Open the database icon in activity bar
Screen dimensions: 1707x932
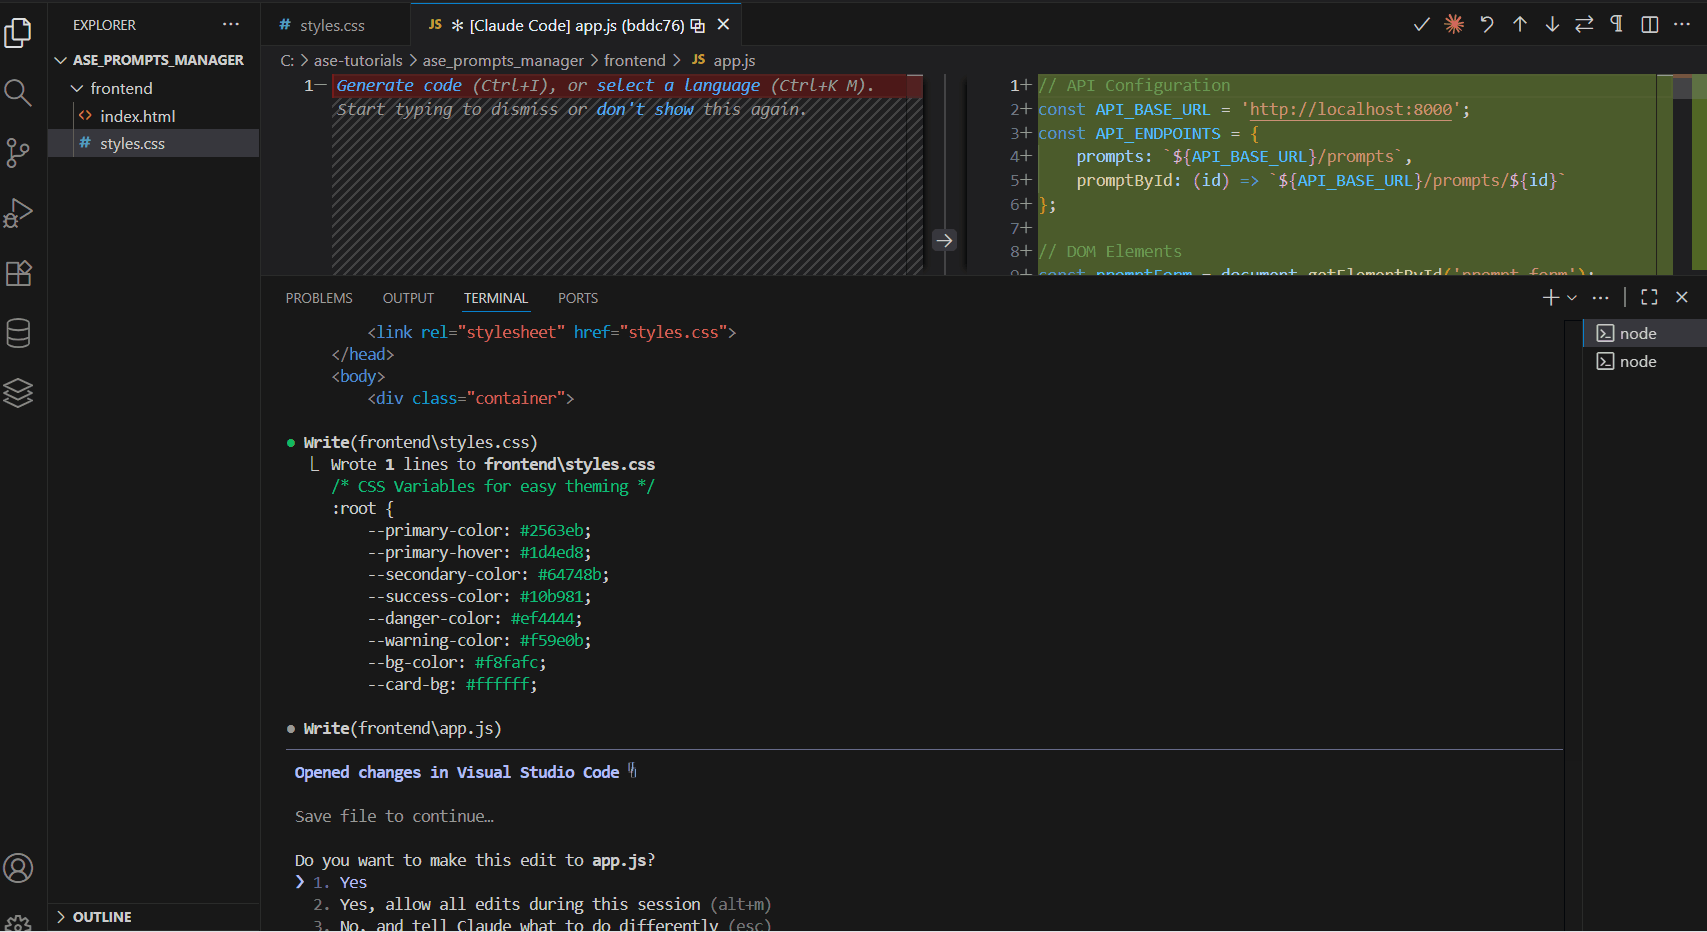click(x=18, y=333)
